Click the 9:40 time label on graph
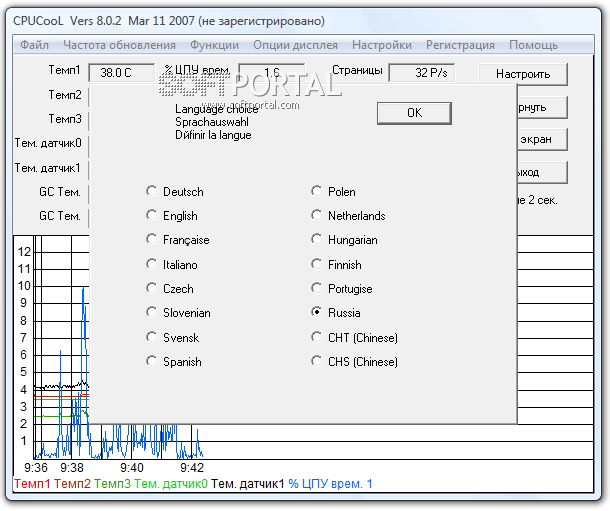610x511 pixels. (x=131, y=467)
